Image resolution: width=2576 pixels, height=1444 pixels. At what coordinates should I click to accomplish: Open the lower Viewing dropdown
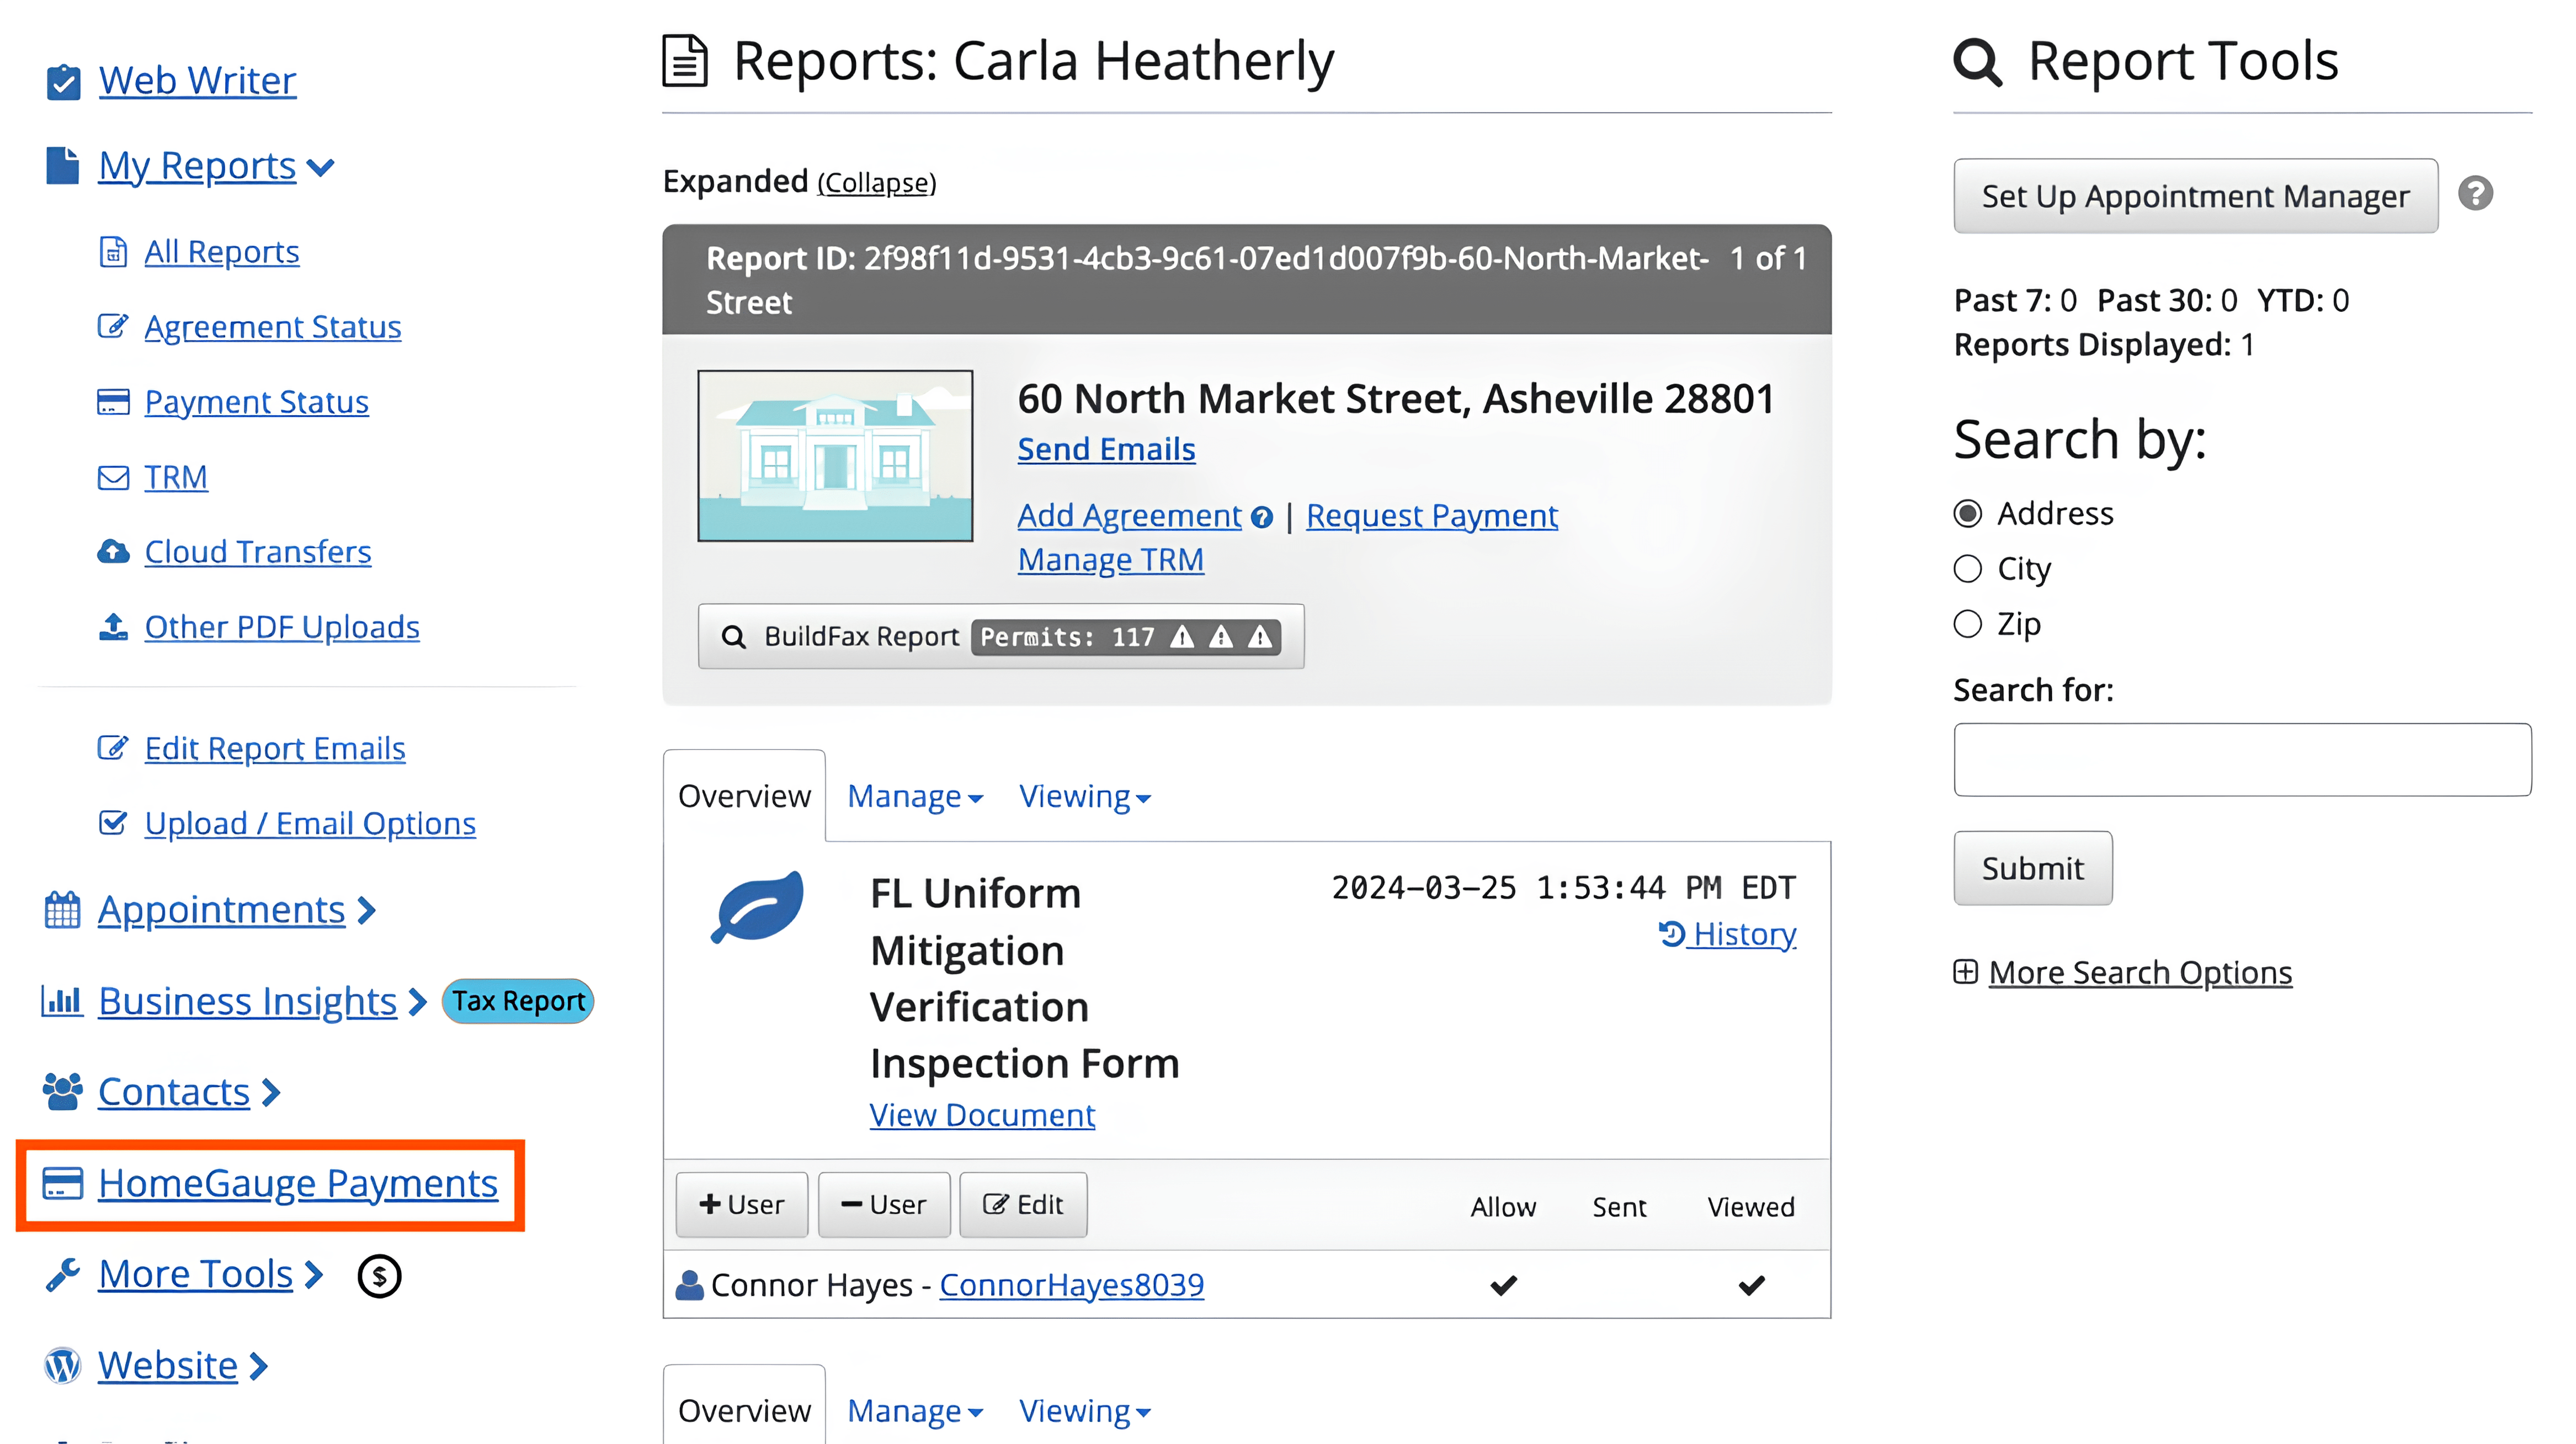[1085, 1411]
